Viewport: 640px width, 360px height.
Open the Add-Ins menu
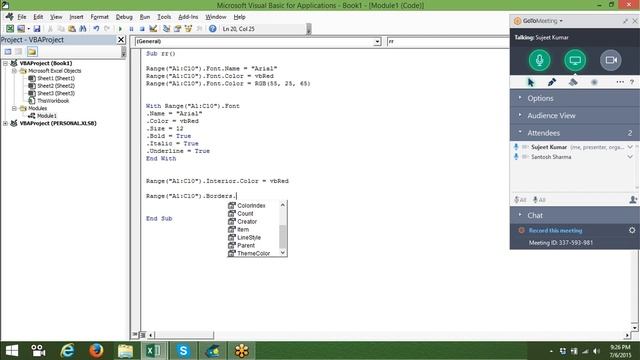click(188, 17)
